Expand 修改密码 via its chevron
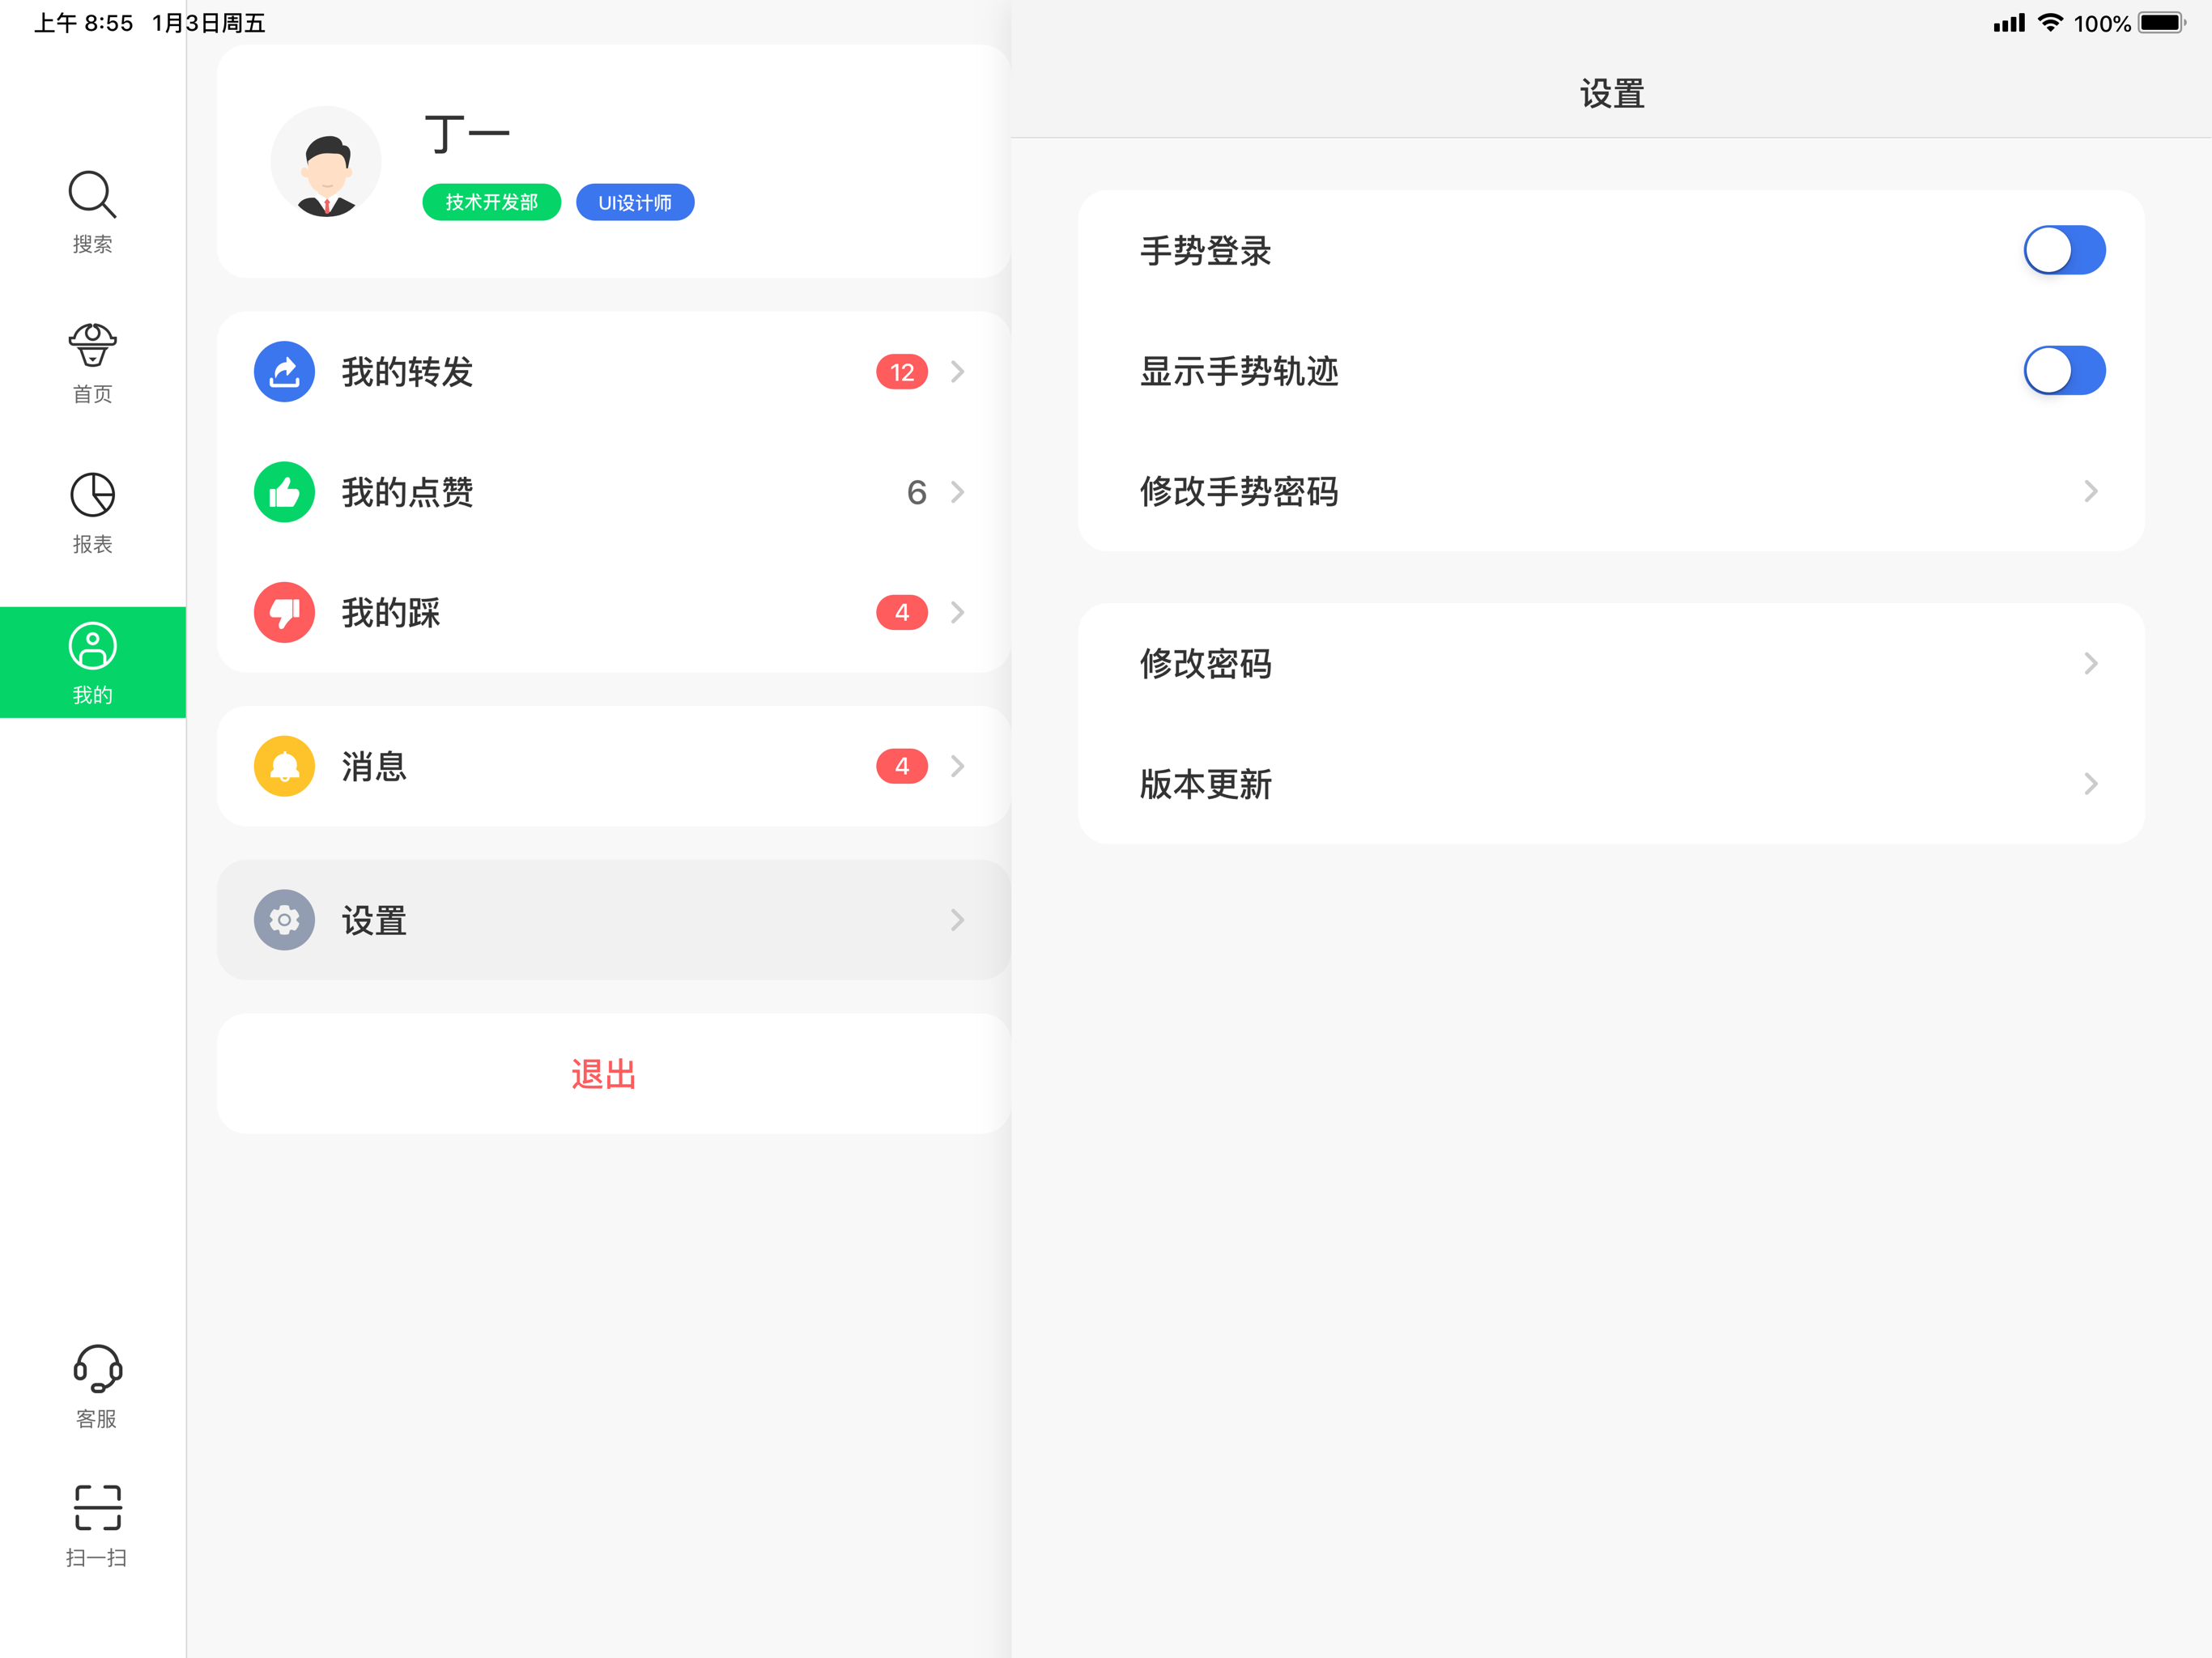The width and height of the screenshot is (2212, 1658). coord(2090,663)
